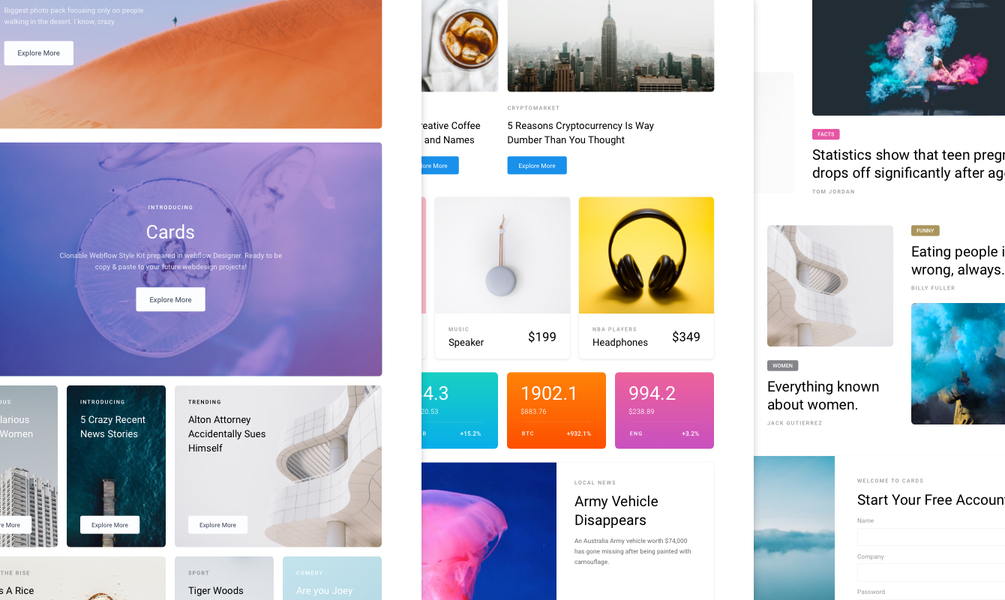Viewport: 1005px width, 600px height.
Task: Click Explore More on the desert card
Action: pyautogui.click(x=38, y=53)
